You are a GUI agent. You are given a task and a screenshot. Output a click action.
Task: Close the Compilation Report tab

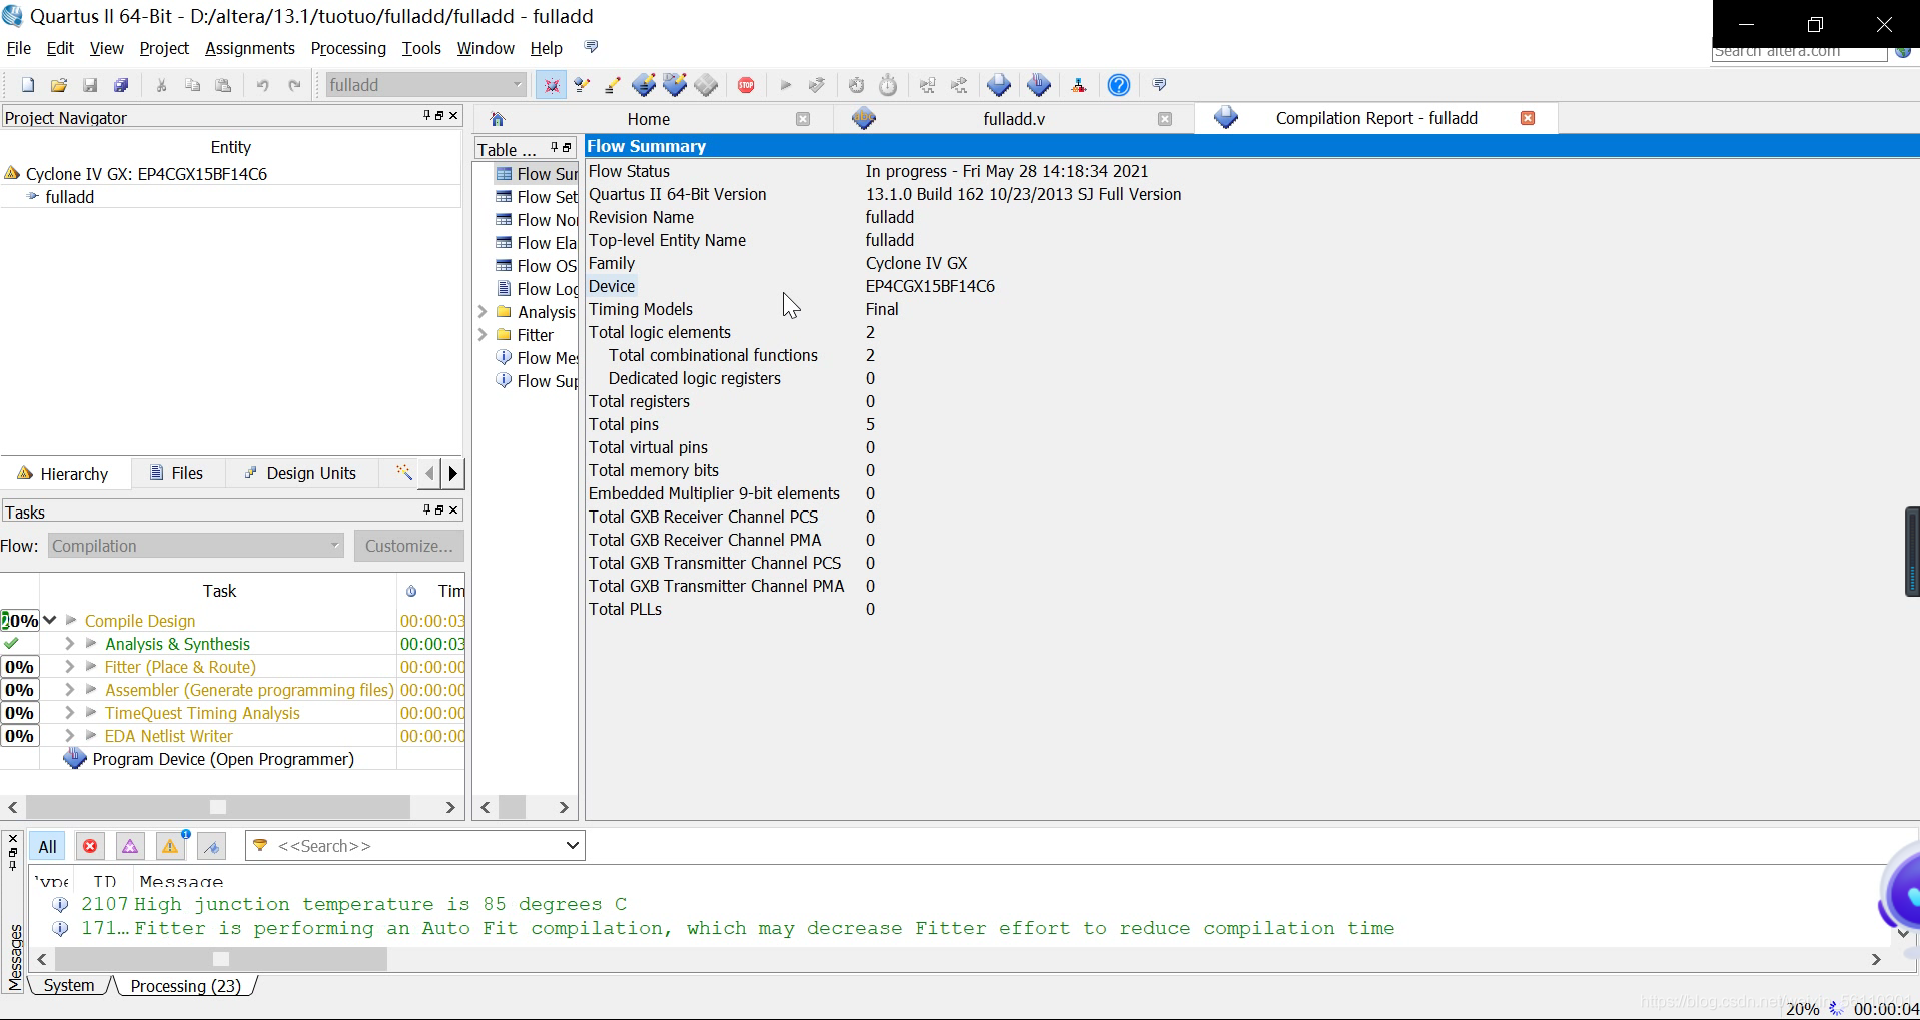coord(1528,118)
